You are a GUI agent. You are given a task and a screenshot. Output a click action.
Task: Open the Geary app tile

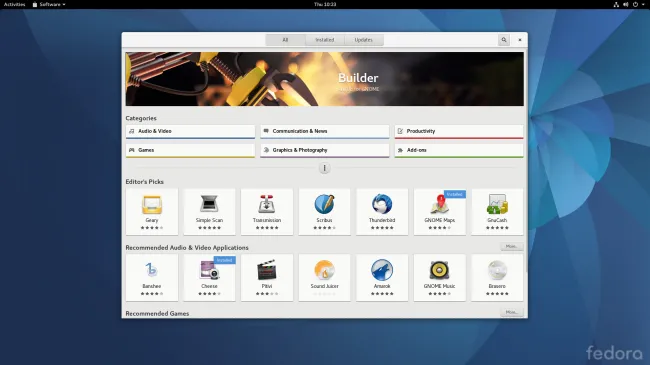pyautogui.click(x=152, y=212)
